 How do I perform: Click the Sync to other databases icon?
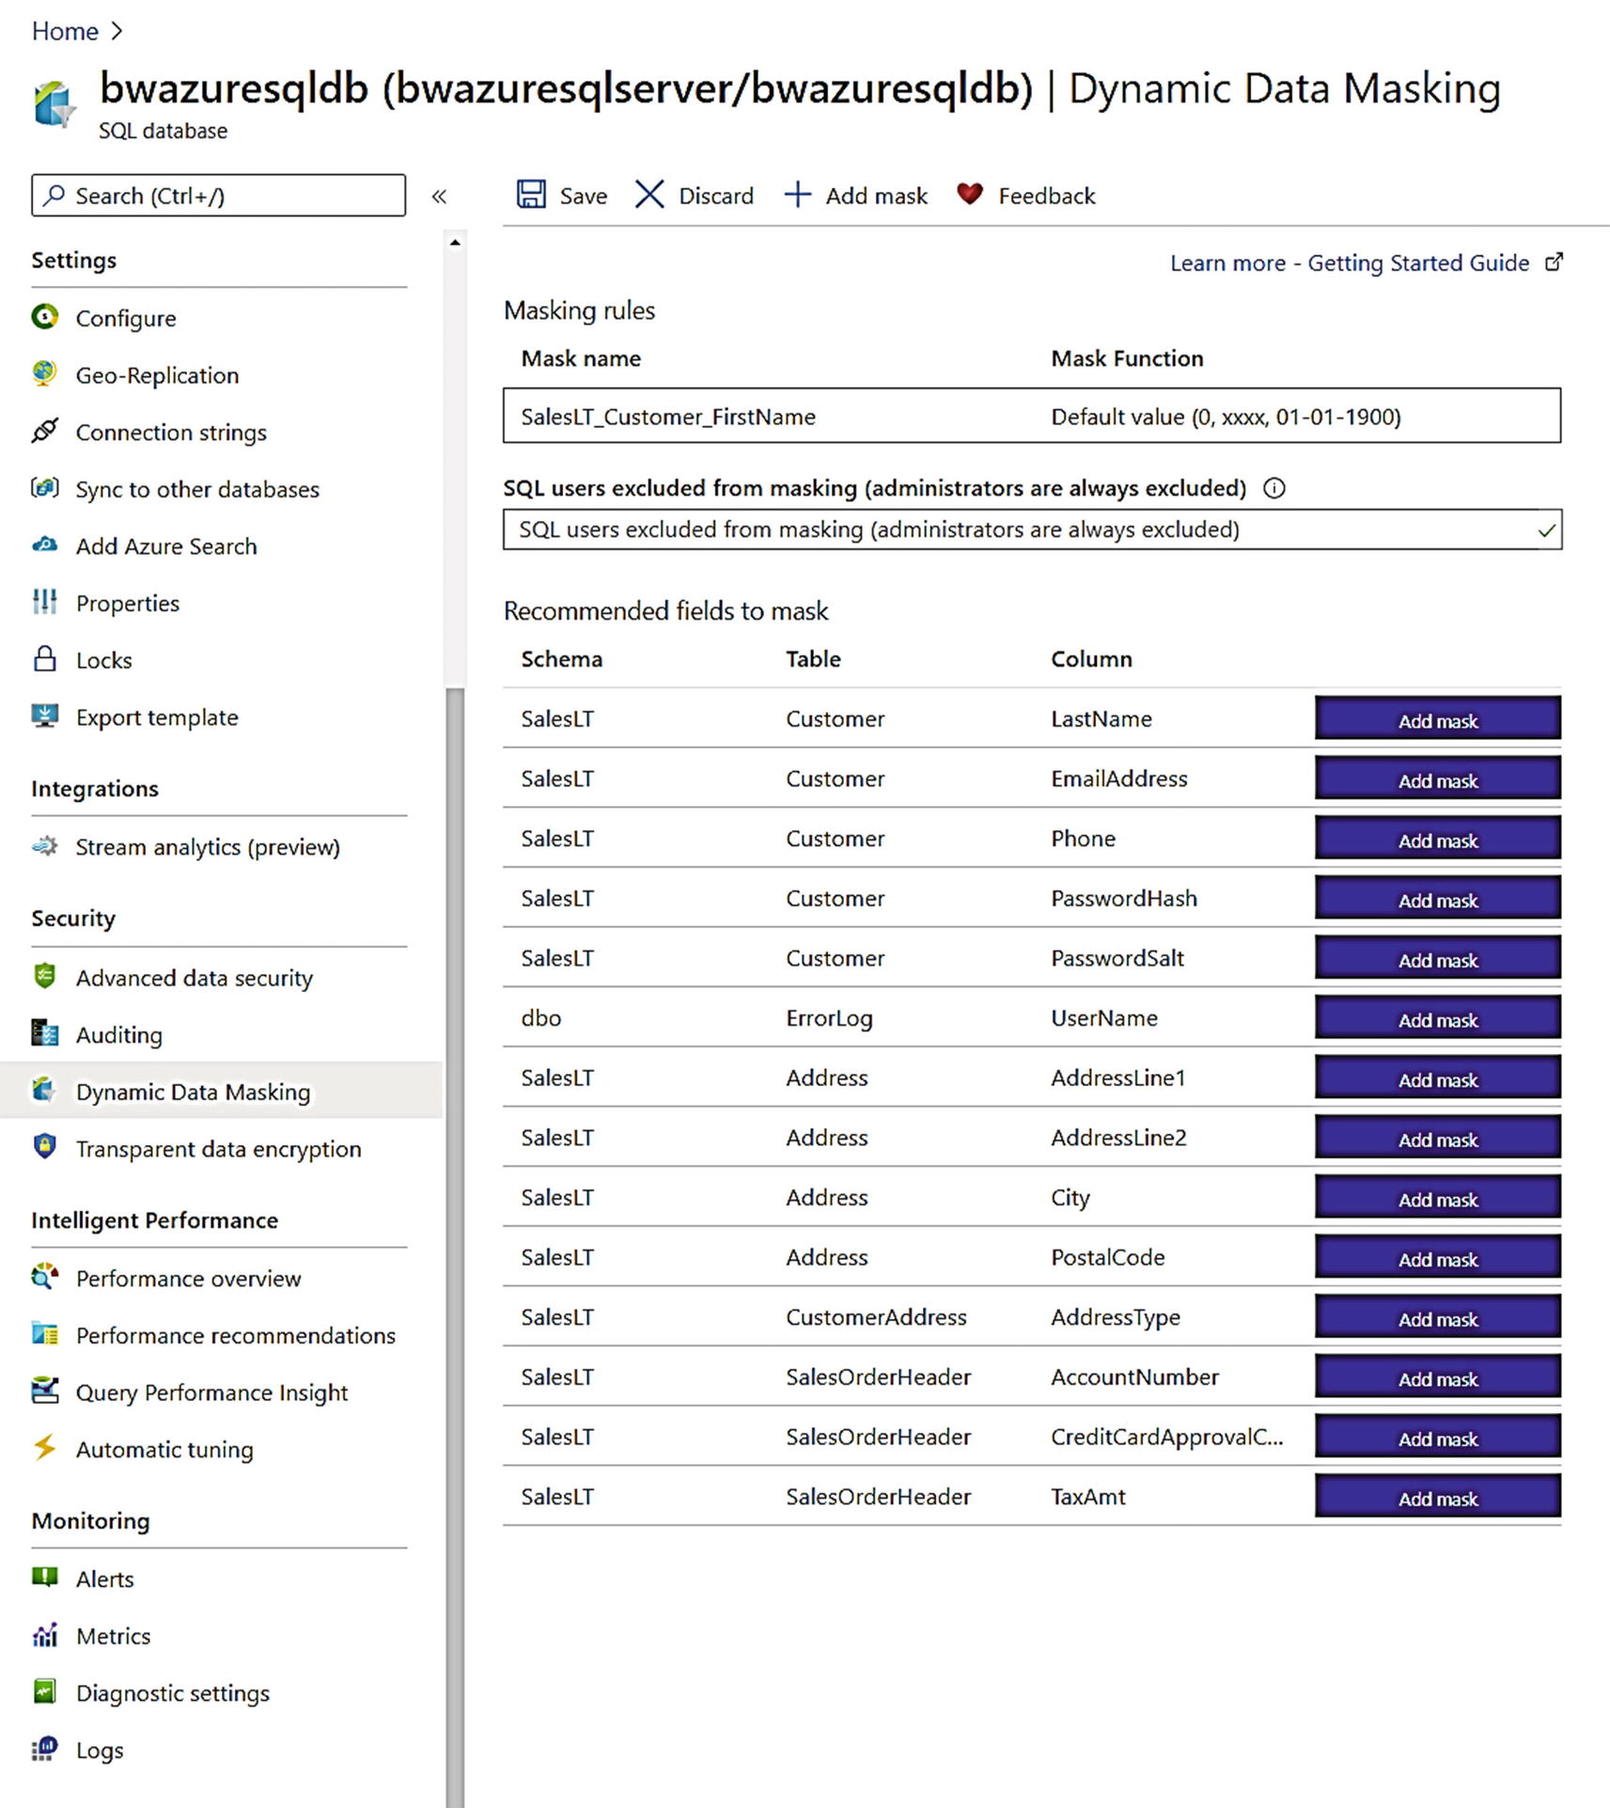(45, 488)
